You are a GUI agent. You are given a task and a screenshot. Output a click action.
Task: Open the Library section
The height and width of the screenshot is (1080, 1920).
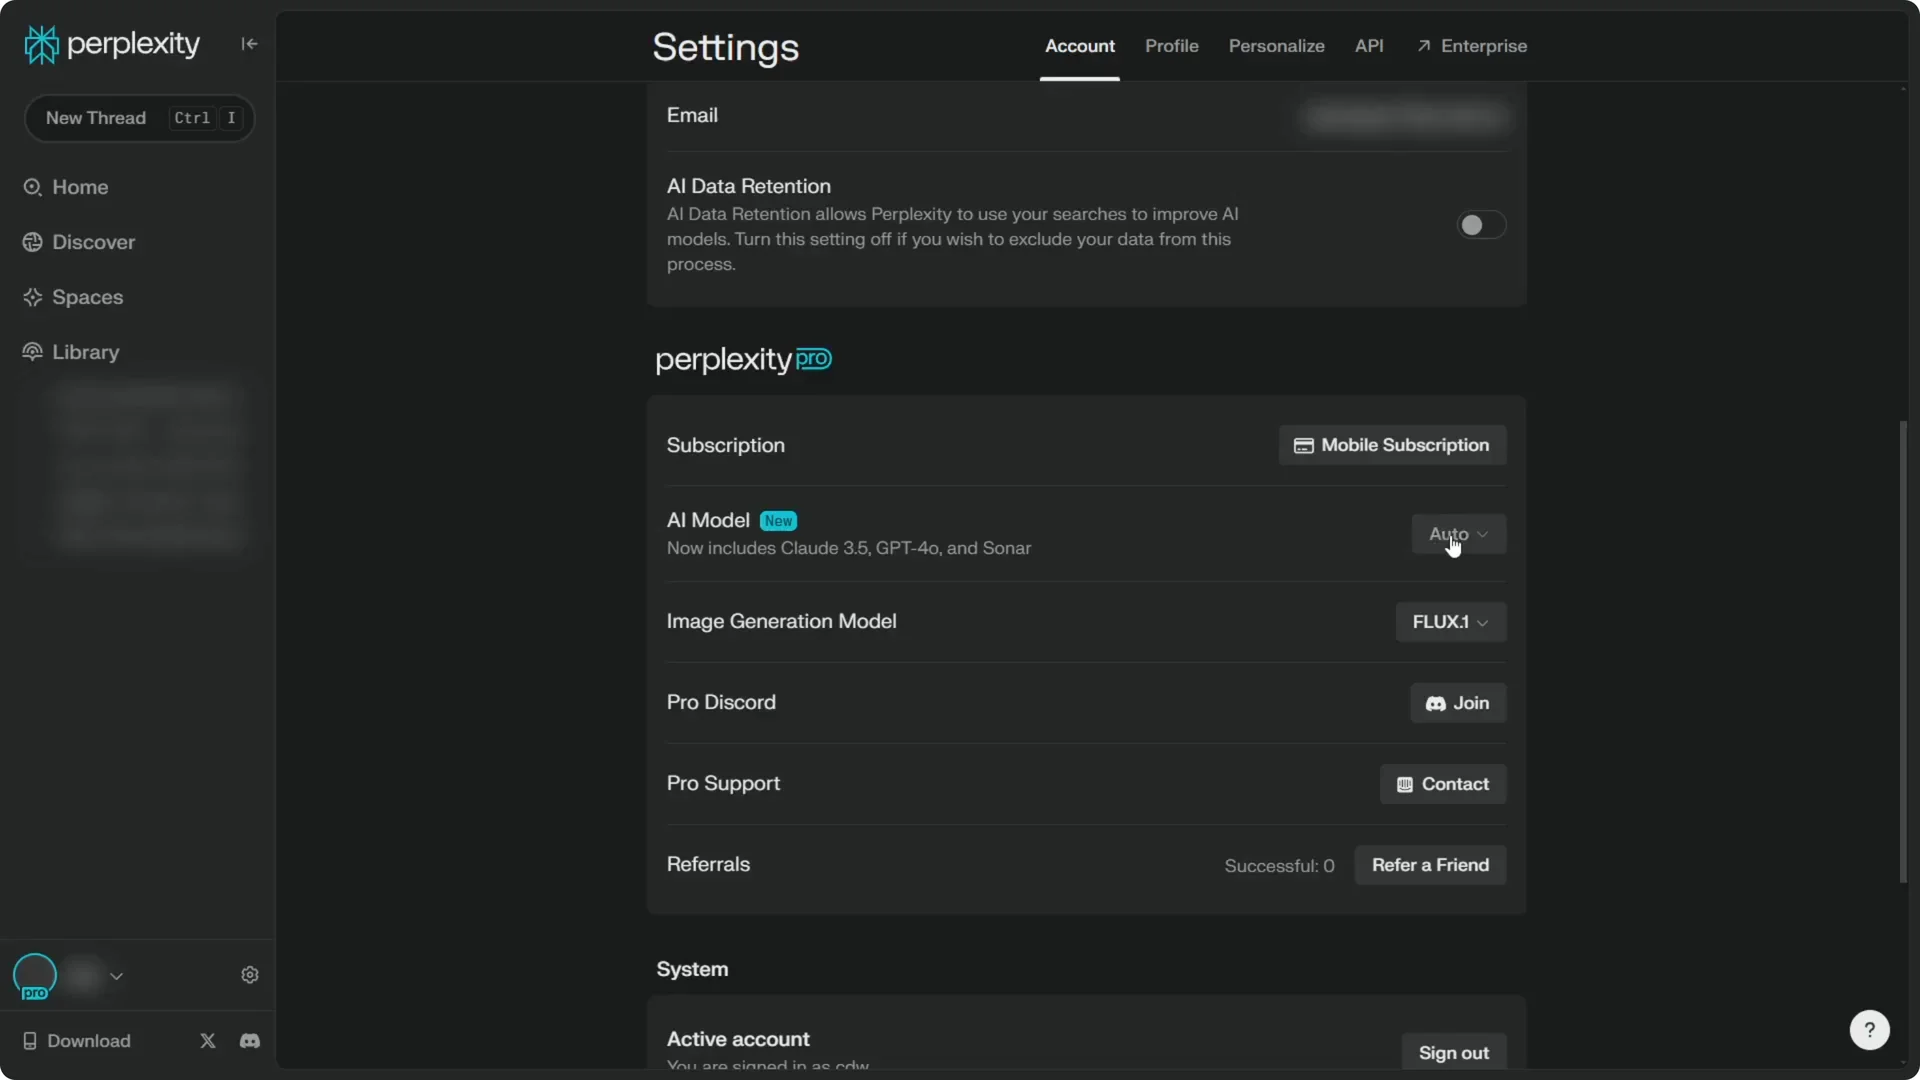[x=84, y=352]
